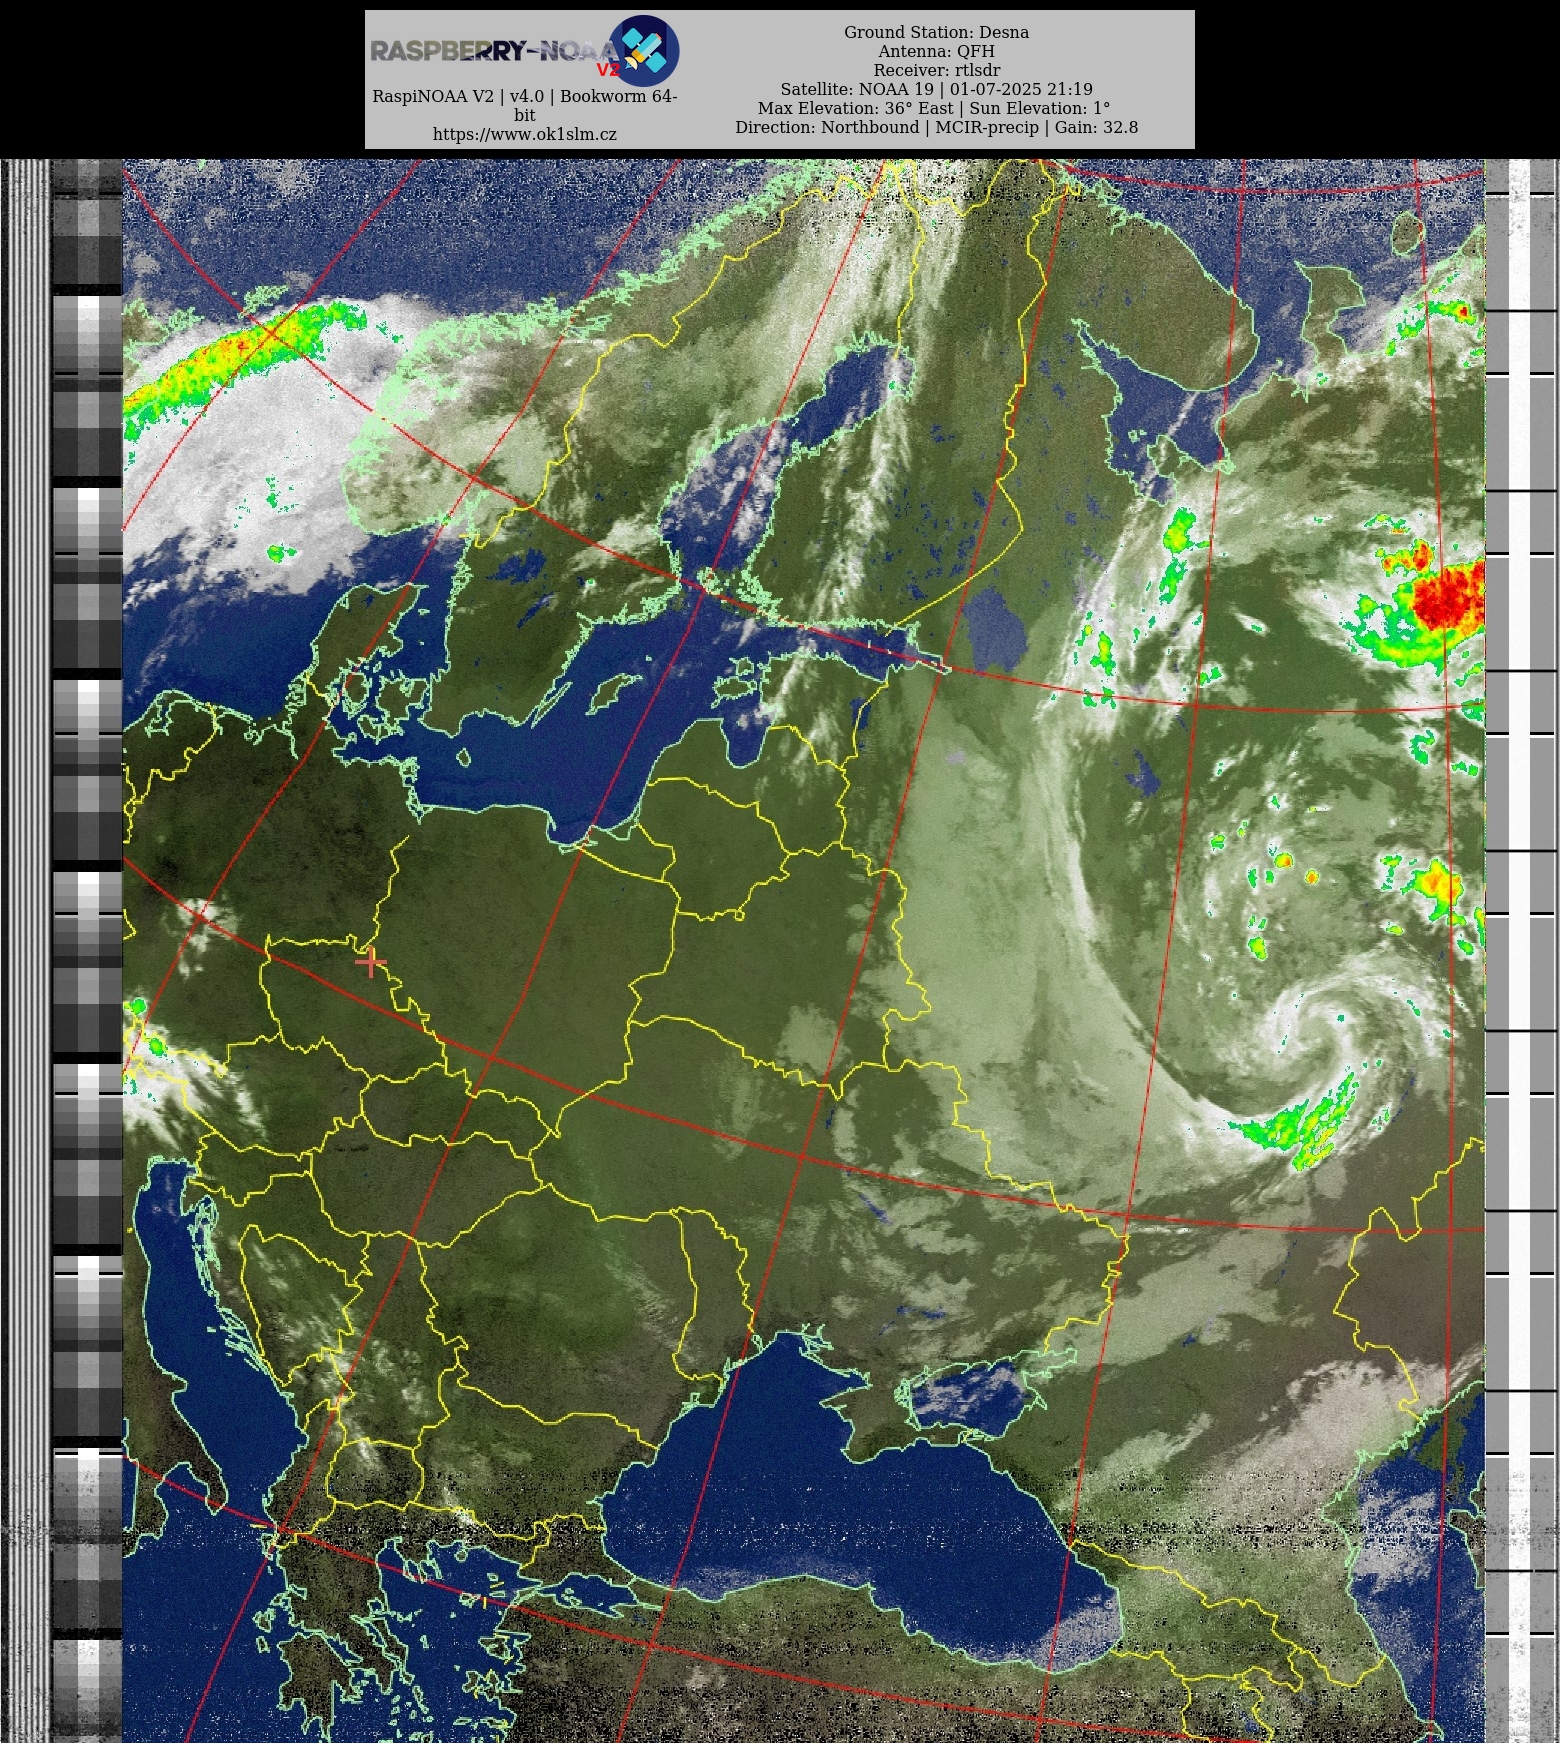Click the 'Max Elevation: 36° East | Sun Elevation: 1°' line
The height and width of the screenshot is (1743, 1560).
[934, 108]
